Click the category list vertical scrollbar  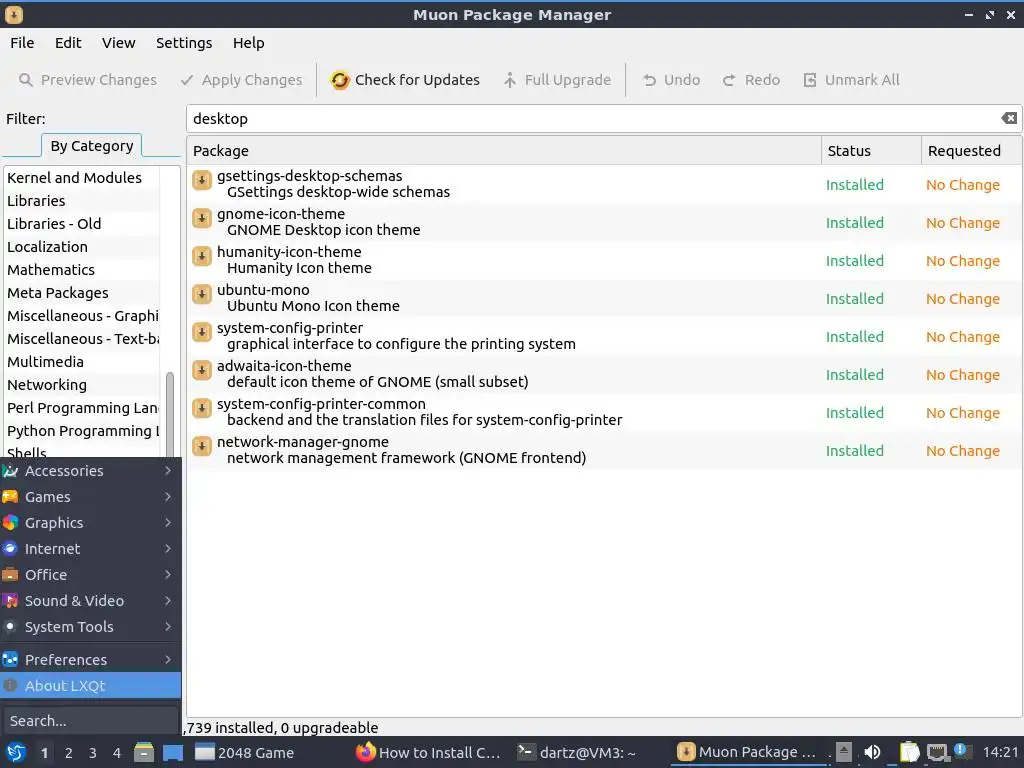[170, 415]
